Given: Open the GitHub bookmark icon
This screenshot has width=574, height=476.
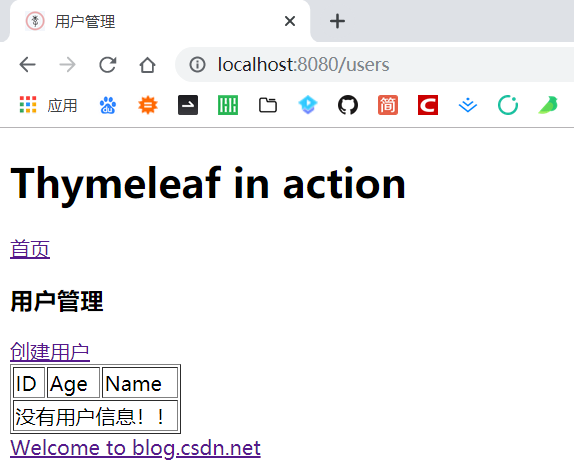Looking at the screenshot, I should 348,105.
